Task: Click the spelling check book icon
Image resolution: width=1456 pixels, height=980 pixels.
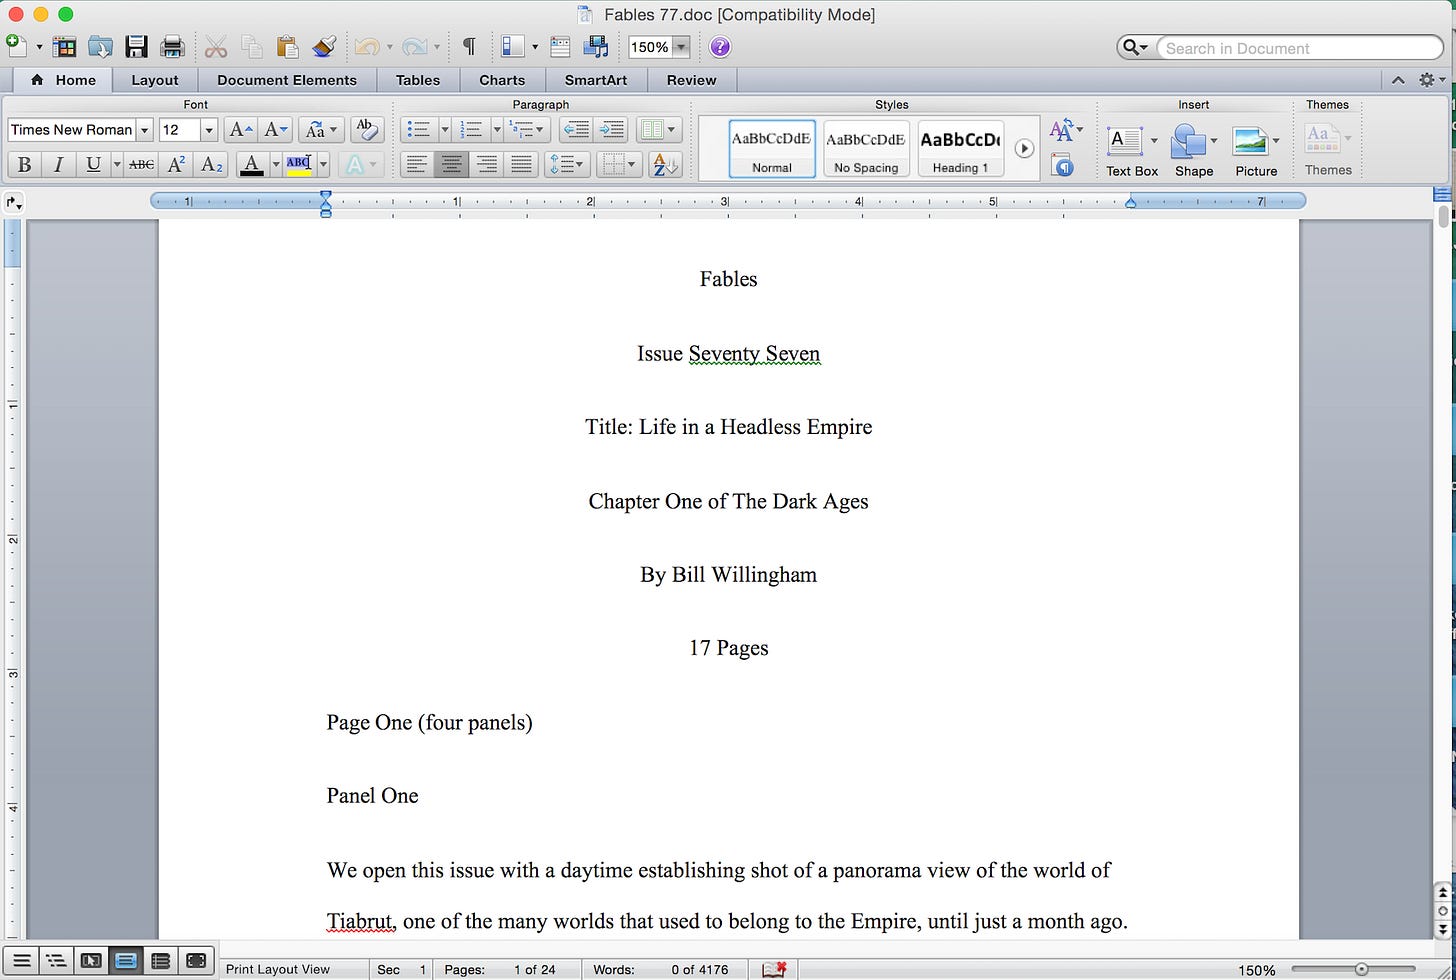Action: [774, 969]
